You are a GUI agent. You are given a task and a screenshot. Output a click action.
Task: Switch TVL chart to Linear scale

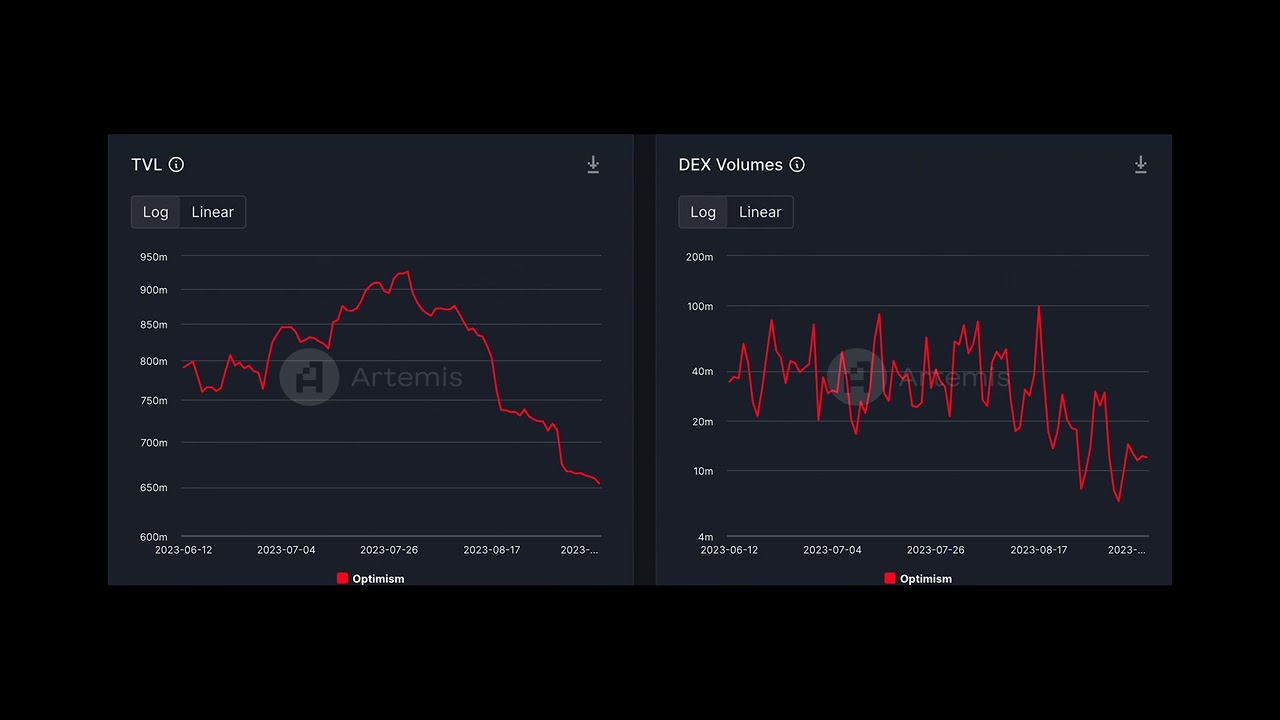point(212,212)
